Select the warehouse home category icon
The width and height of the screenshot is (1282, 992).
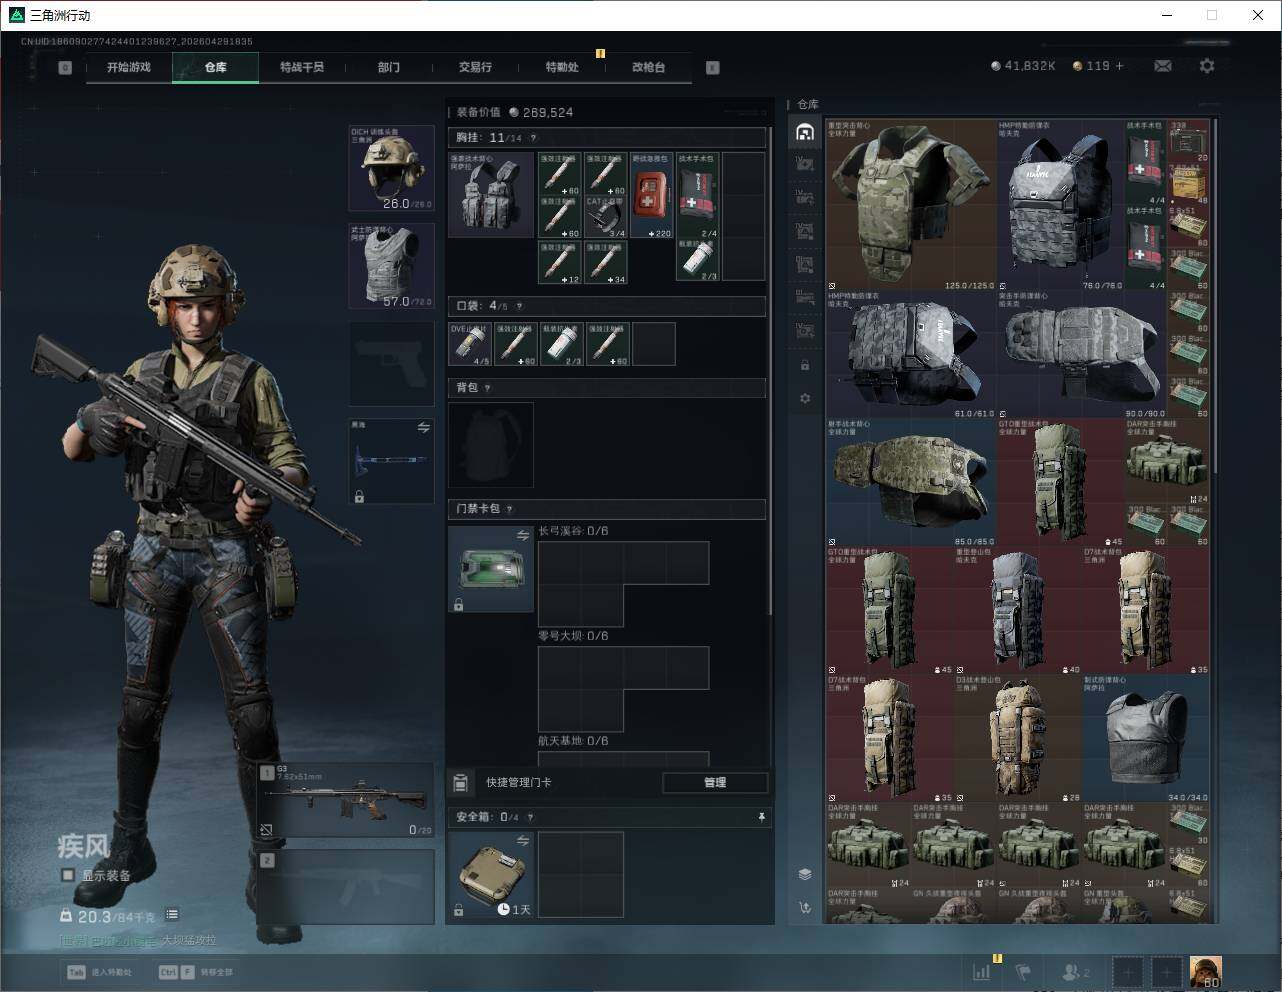(805, 132)
